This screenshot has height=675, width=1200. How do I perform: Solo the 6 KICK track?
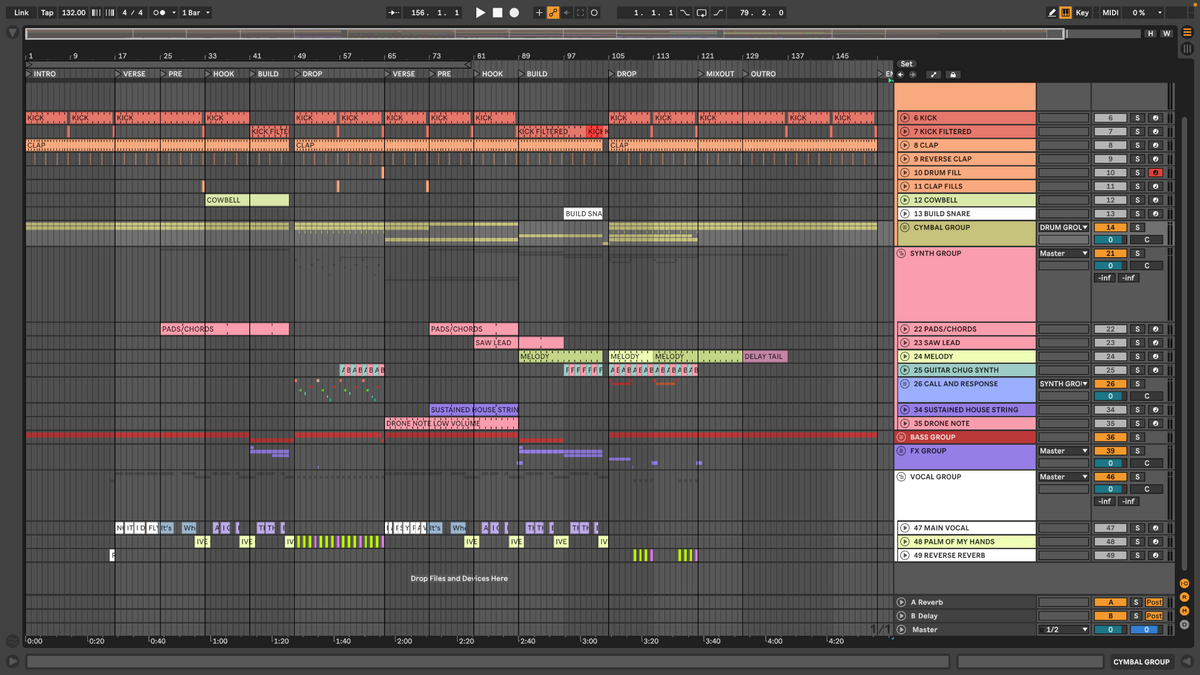[x=1136, y=118]
